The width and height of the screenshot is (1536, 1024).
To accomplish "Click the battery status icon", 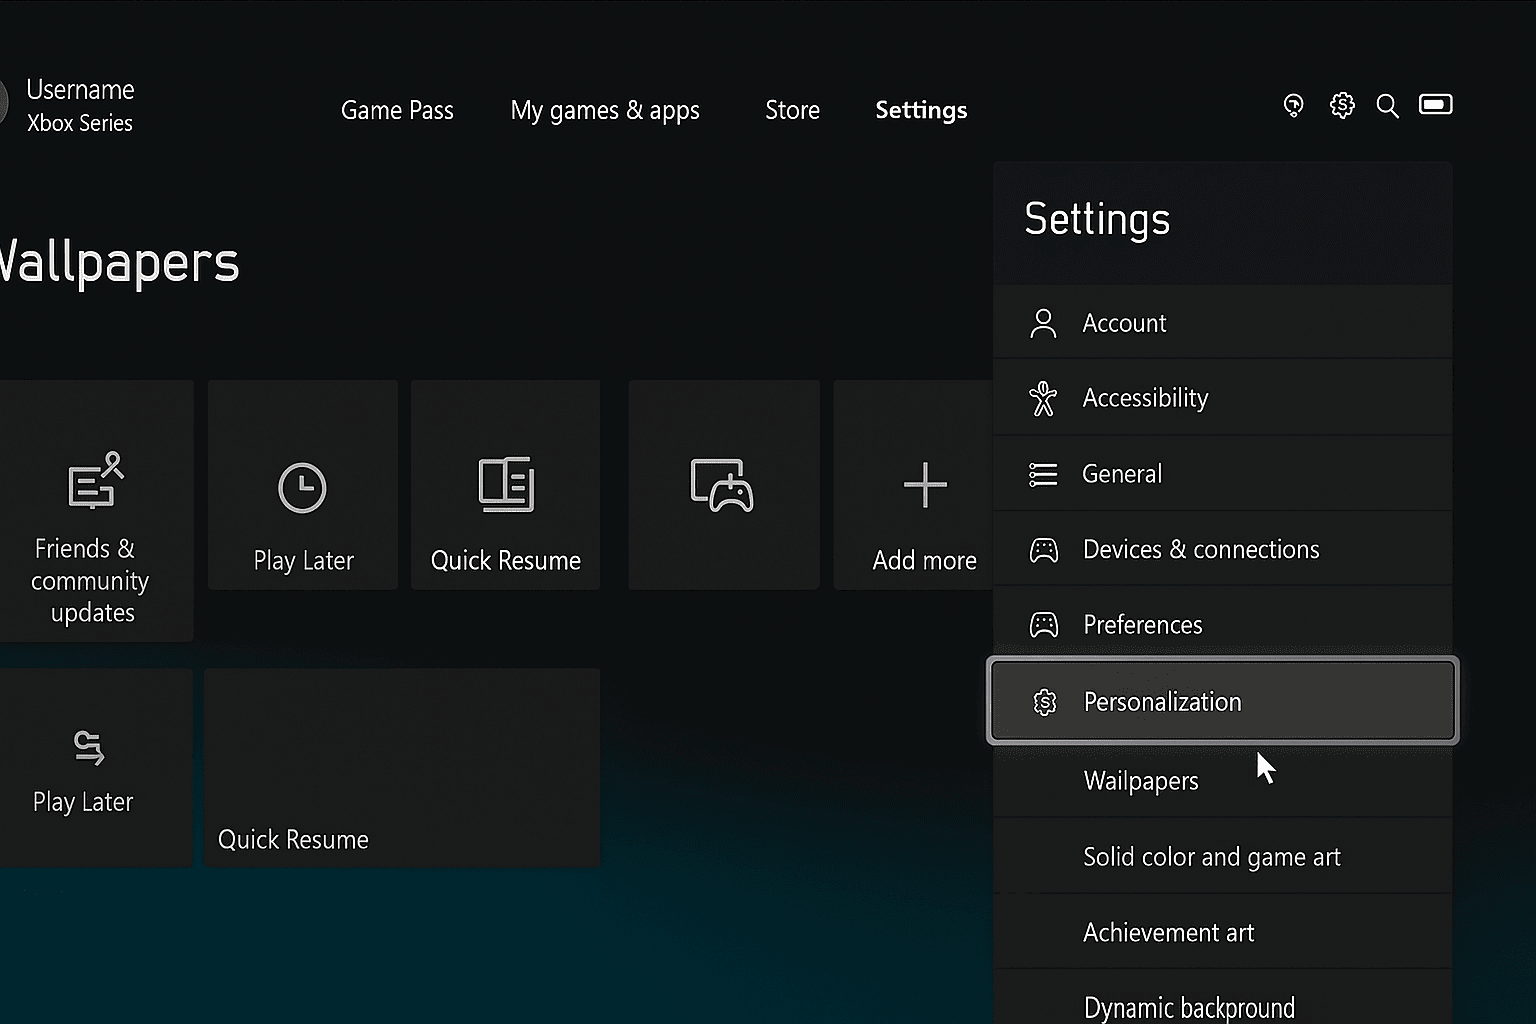I will tap(1435, 105).
